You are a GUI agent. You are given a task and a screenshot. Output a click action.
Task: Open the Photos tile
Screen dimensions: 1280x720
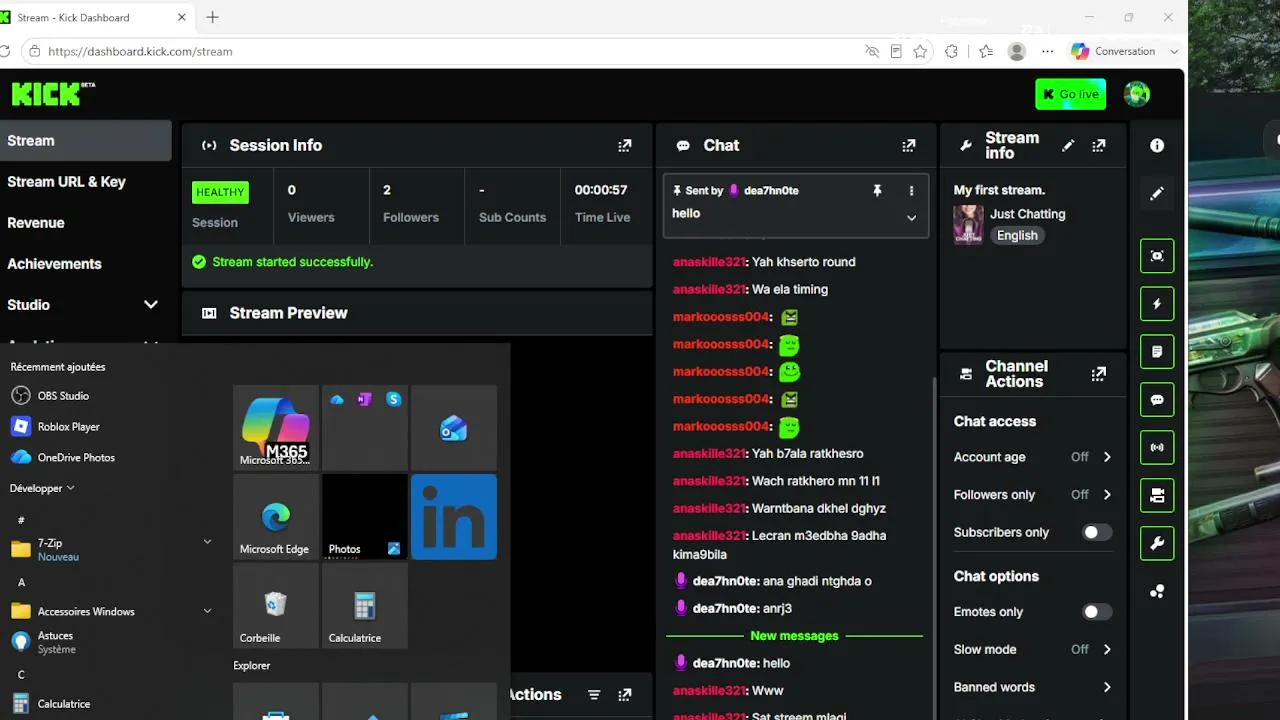pos(365,517)
